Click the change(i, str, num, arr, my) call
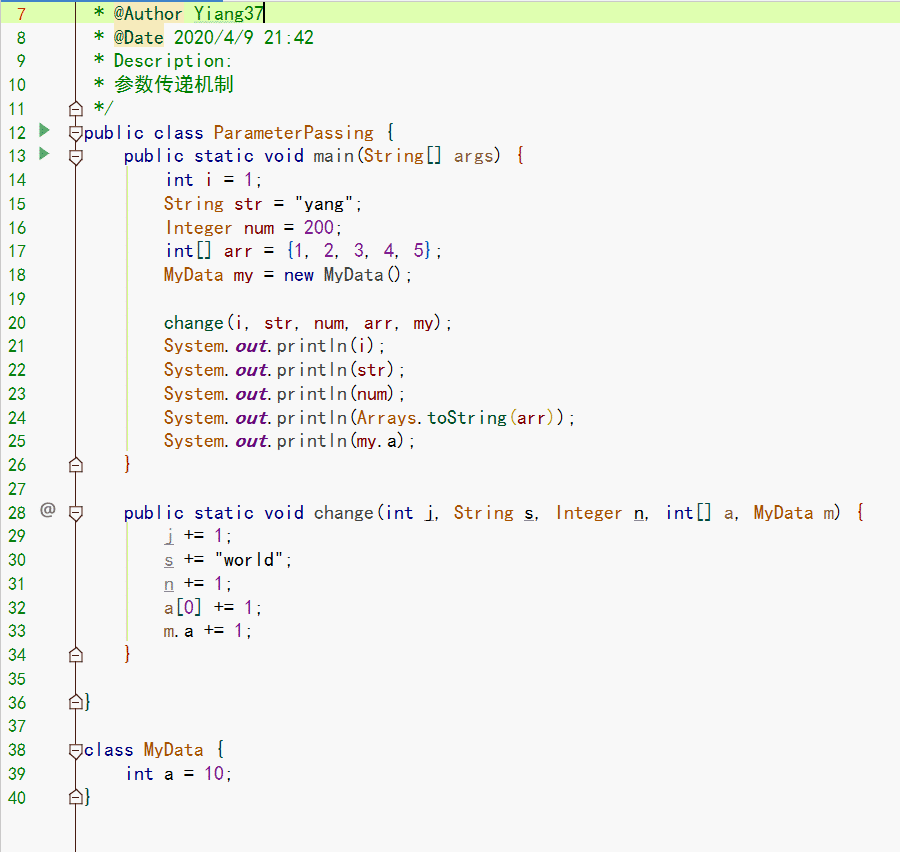 (302, 323)
